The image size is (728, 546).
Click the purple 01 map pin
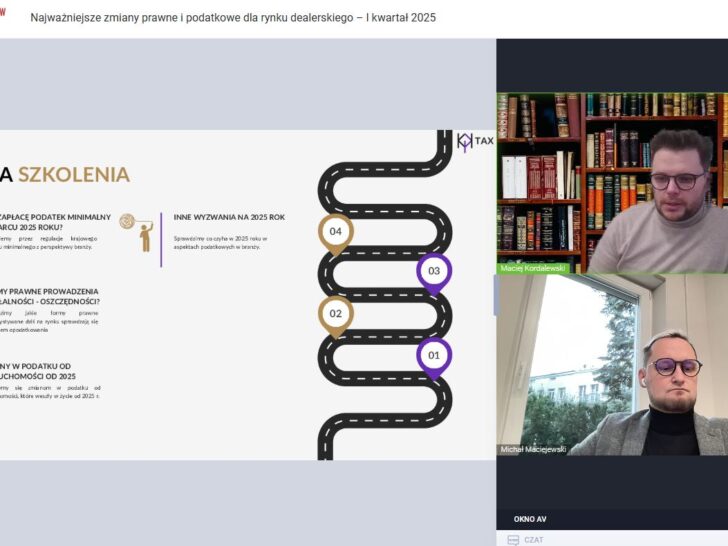(x=434, y=356)
